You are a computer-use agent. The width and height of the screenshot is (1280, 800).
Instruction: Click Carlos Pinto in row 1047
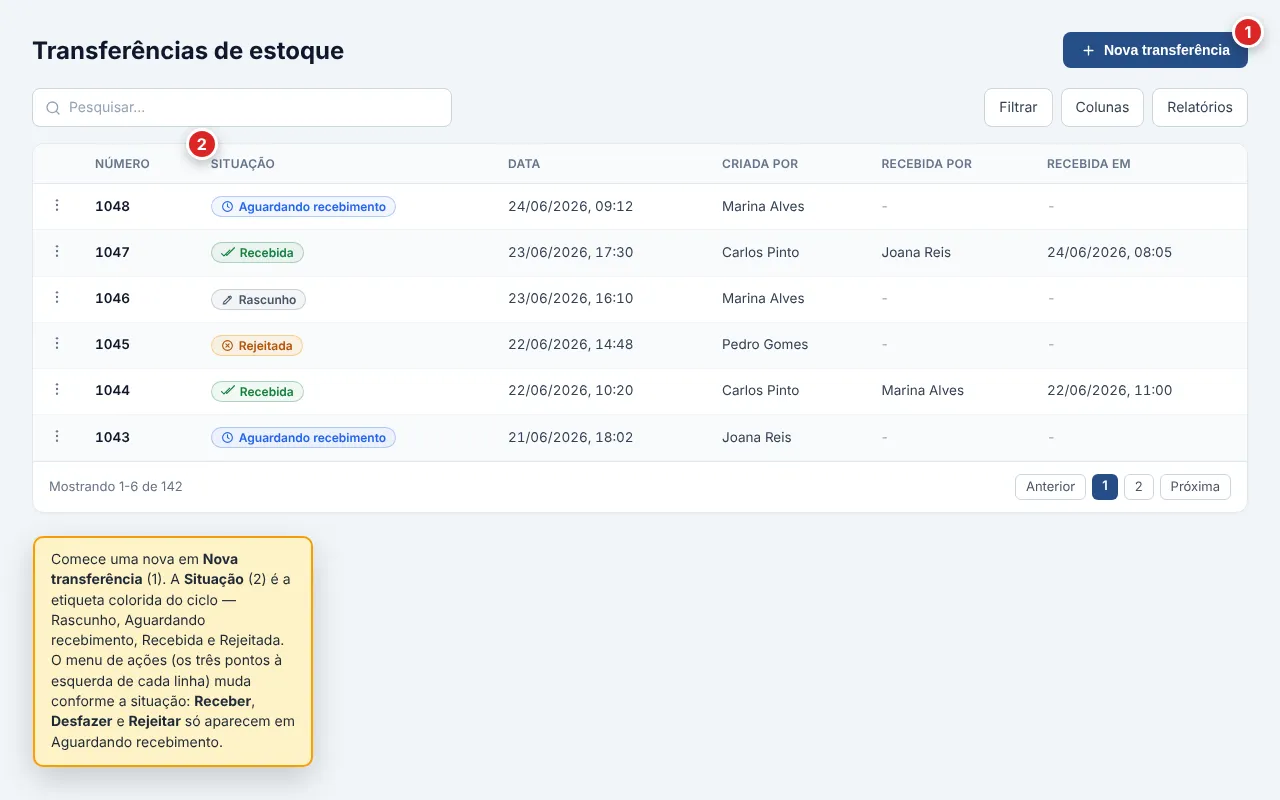[x=760, y=252]
